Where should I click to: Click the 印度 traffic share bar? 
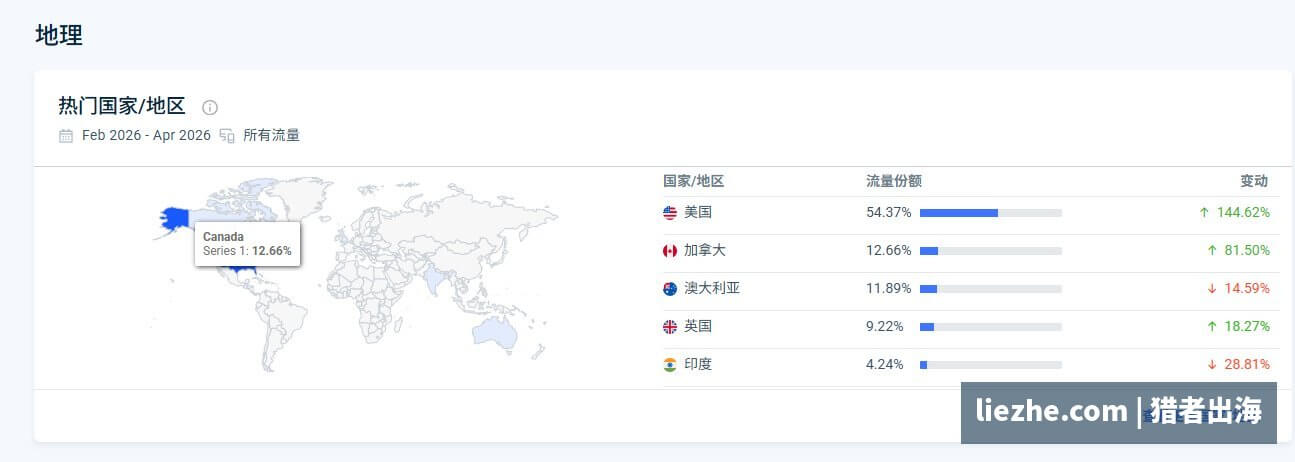(991, 365)
